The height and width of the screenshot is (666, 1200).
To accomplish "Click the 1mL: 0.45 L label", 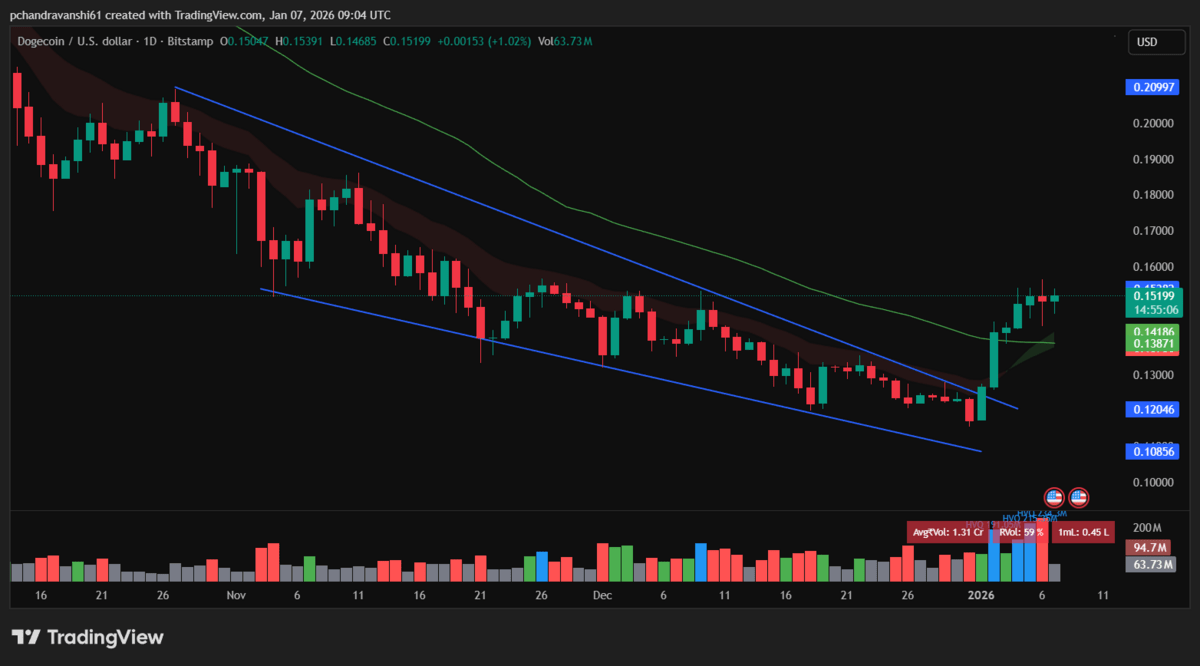I will pyautogui.click(x=1085, y=532).
